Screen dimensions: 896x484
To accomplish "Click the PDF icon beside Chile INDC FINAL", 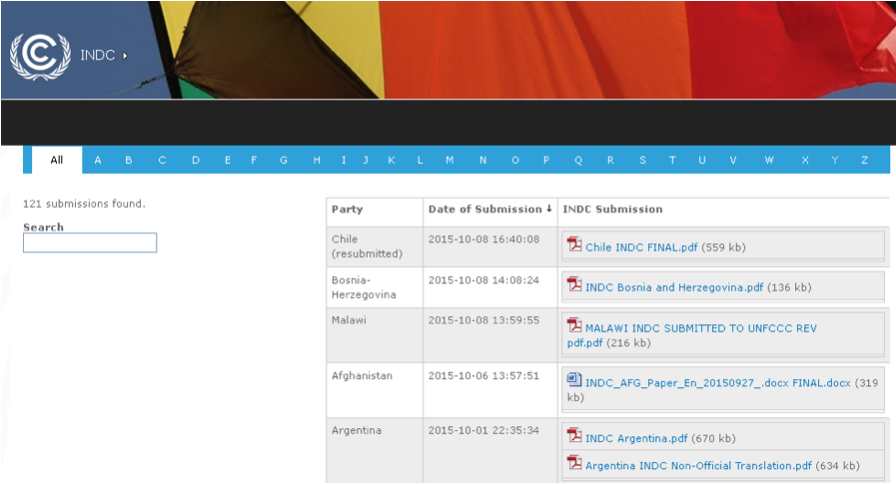I will [574, 245].
